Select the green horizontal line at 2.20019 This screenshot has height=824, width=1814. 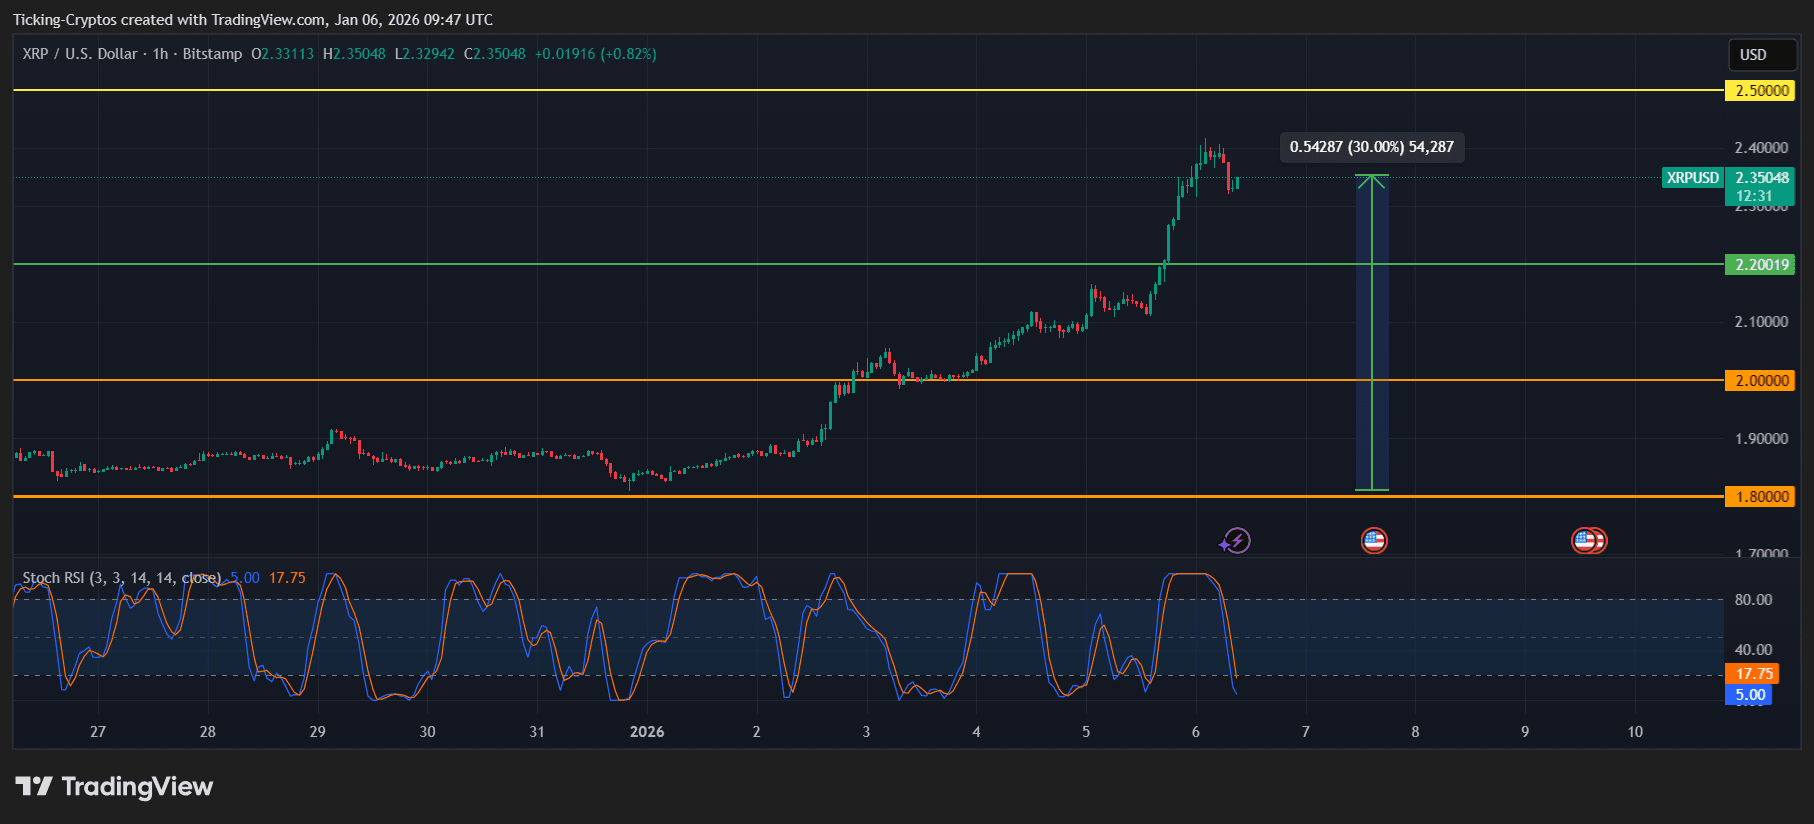pos(868,264)
